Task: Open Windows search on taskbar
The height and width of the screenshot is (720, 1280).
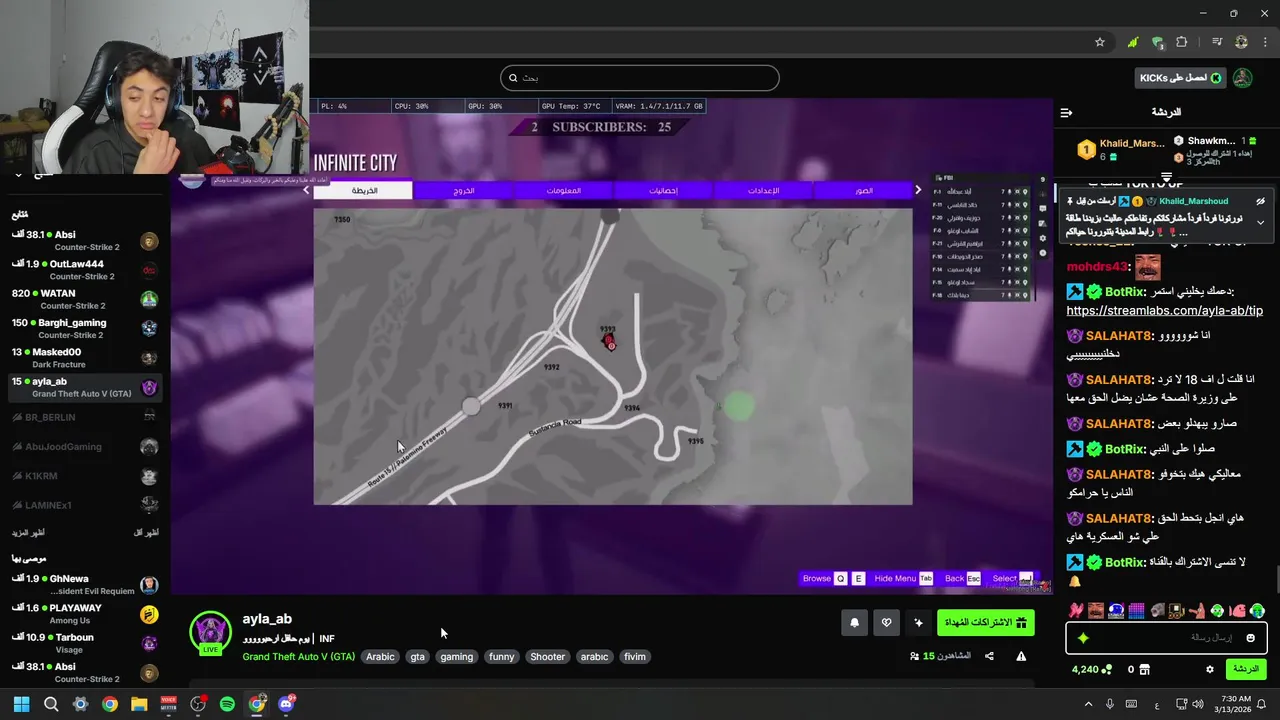Action: tap(51, 704)
